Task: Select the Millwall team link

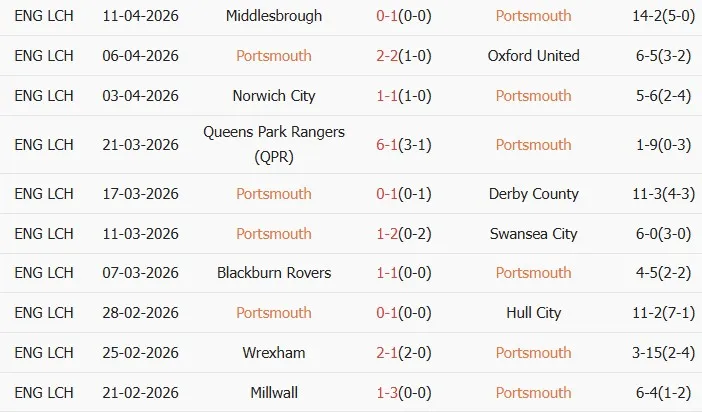Action: [x=274, y=393]
